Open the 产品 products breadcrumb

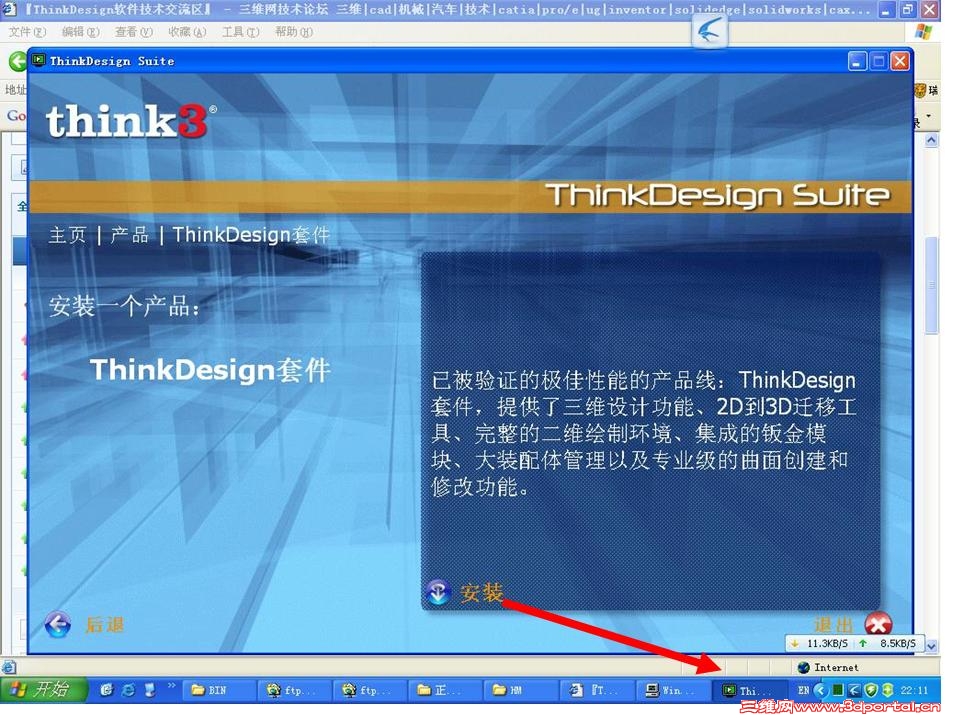(129, 235)
